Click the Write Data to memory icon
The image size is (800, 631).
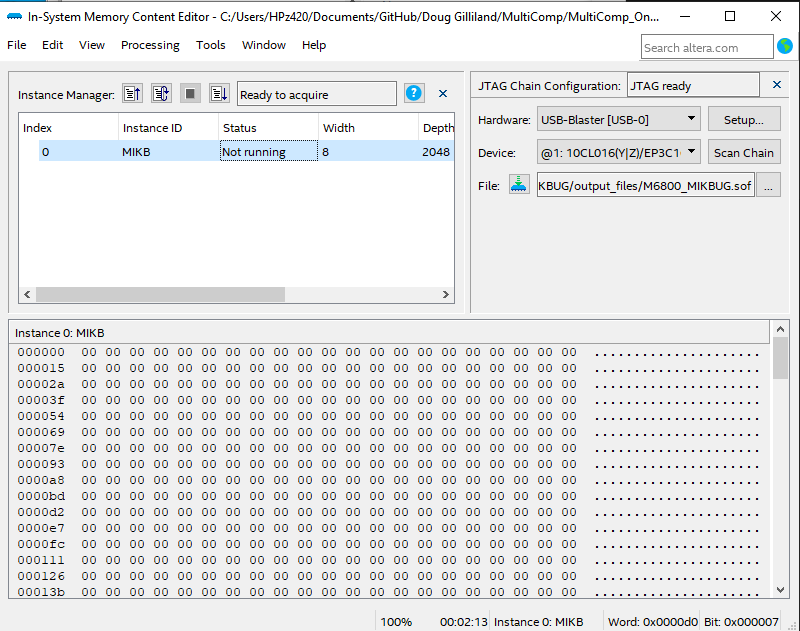pos(219,94)
